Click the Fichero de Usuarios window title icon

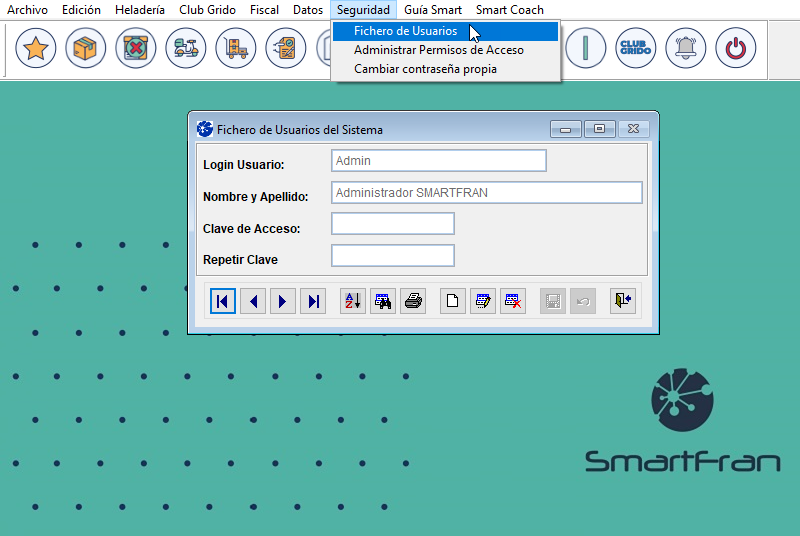(205, 129)
